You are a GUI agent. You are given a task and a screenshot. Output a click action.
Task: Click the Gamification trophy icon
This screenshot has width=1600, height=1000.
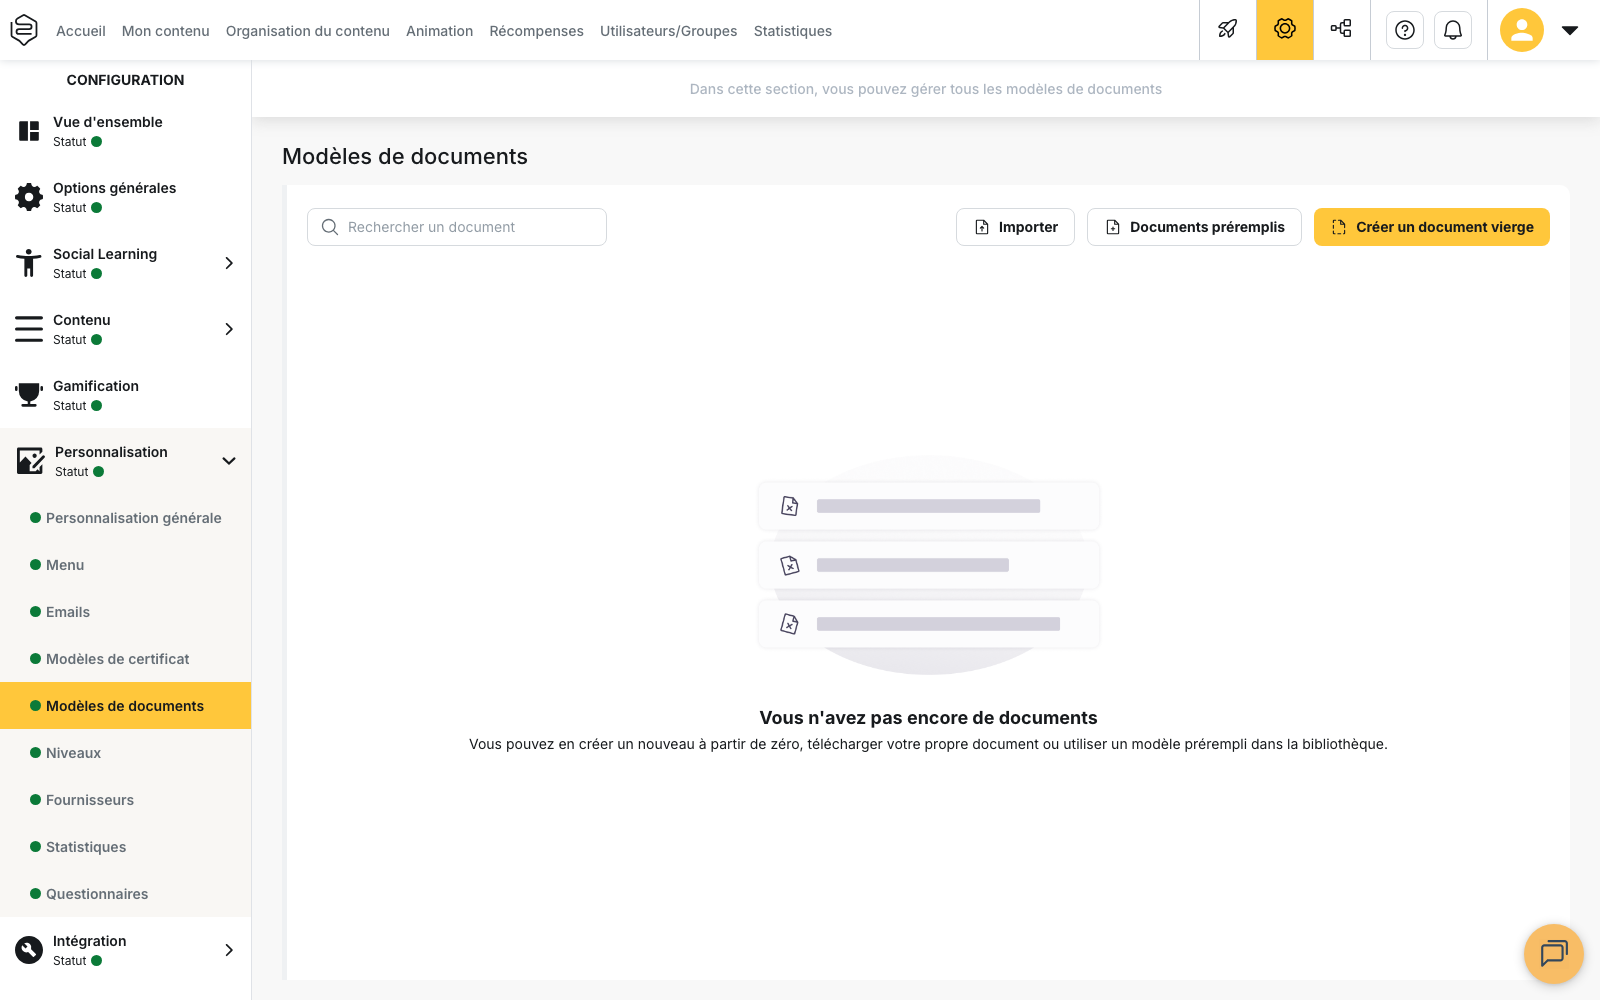(x=29, y=395)
